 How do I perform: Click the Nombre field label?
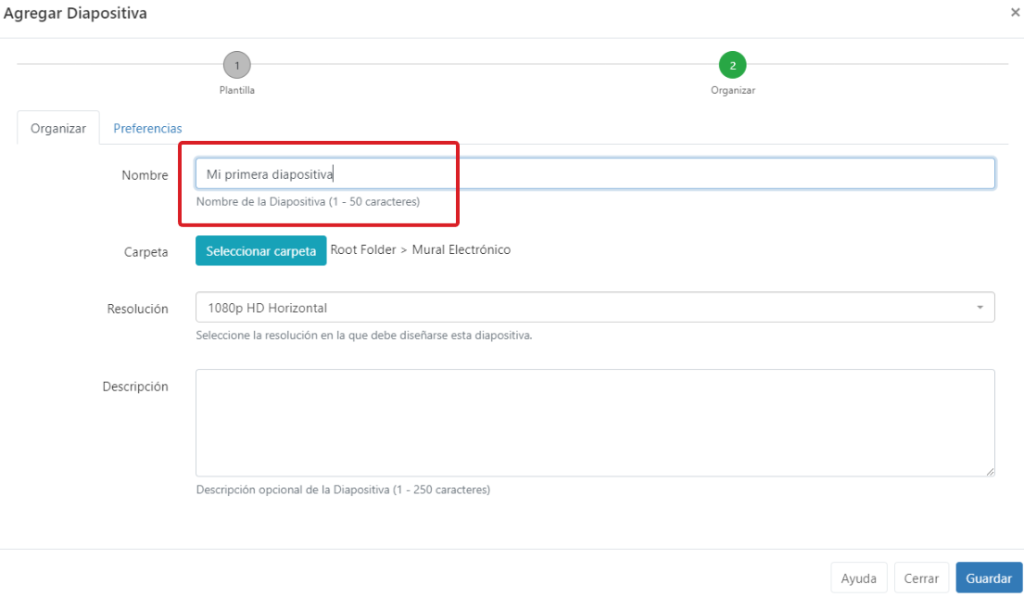coord(145,175)
